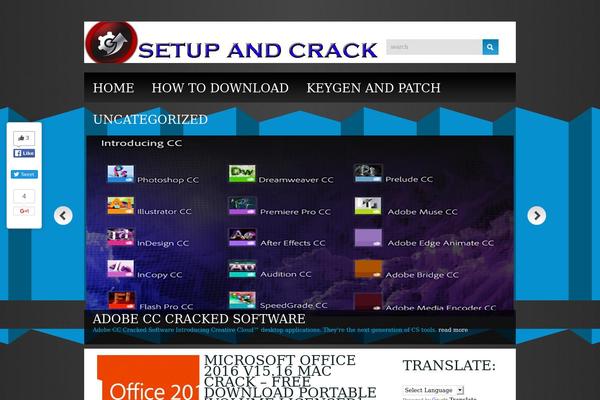Viewport: 600px width, 400px height.
Task: Focus the search input field
Action: (x=434, y=47)
